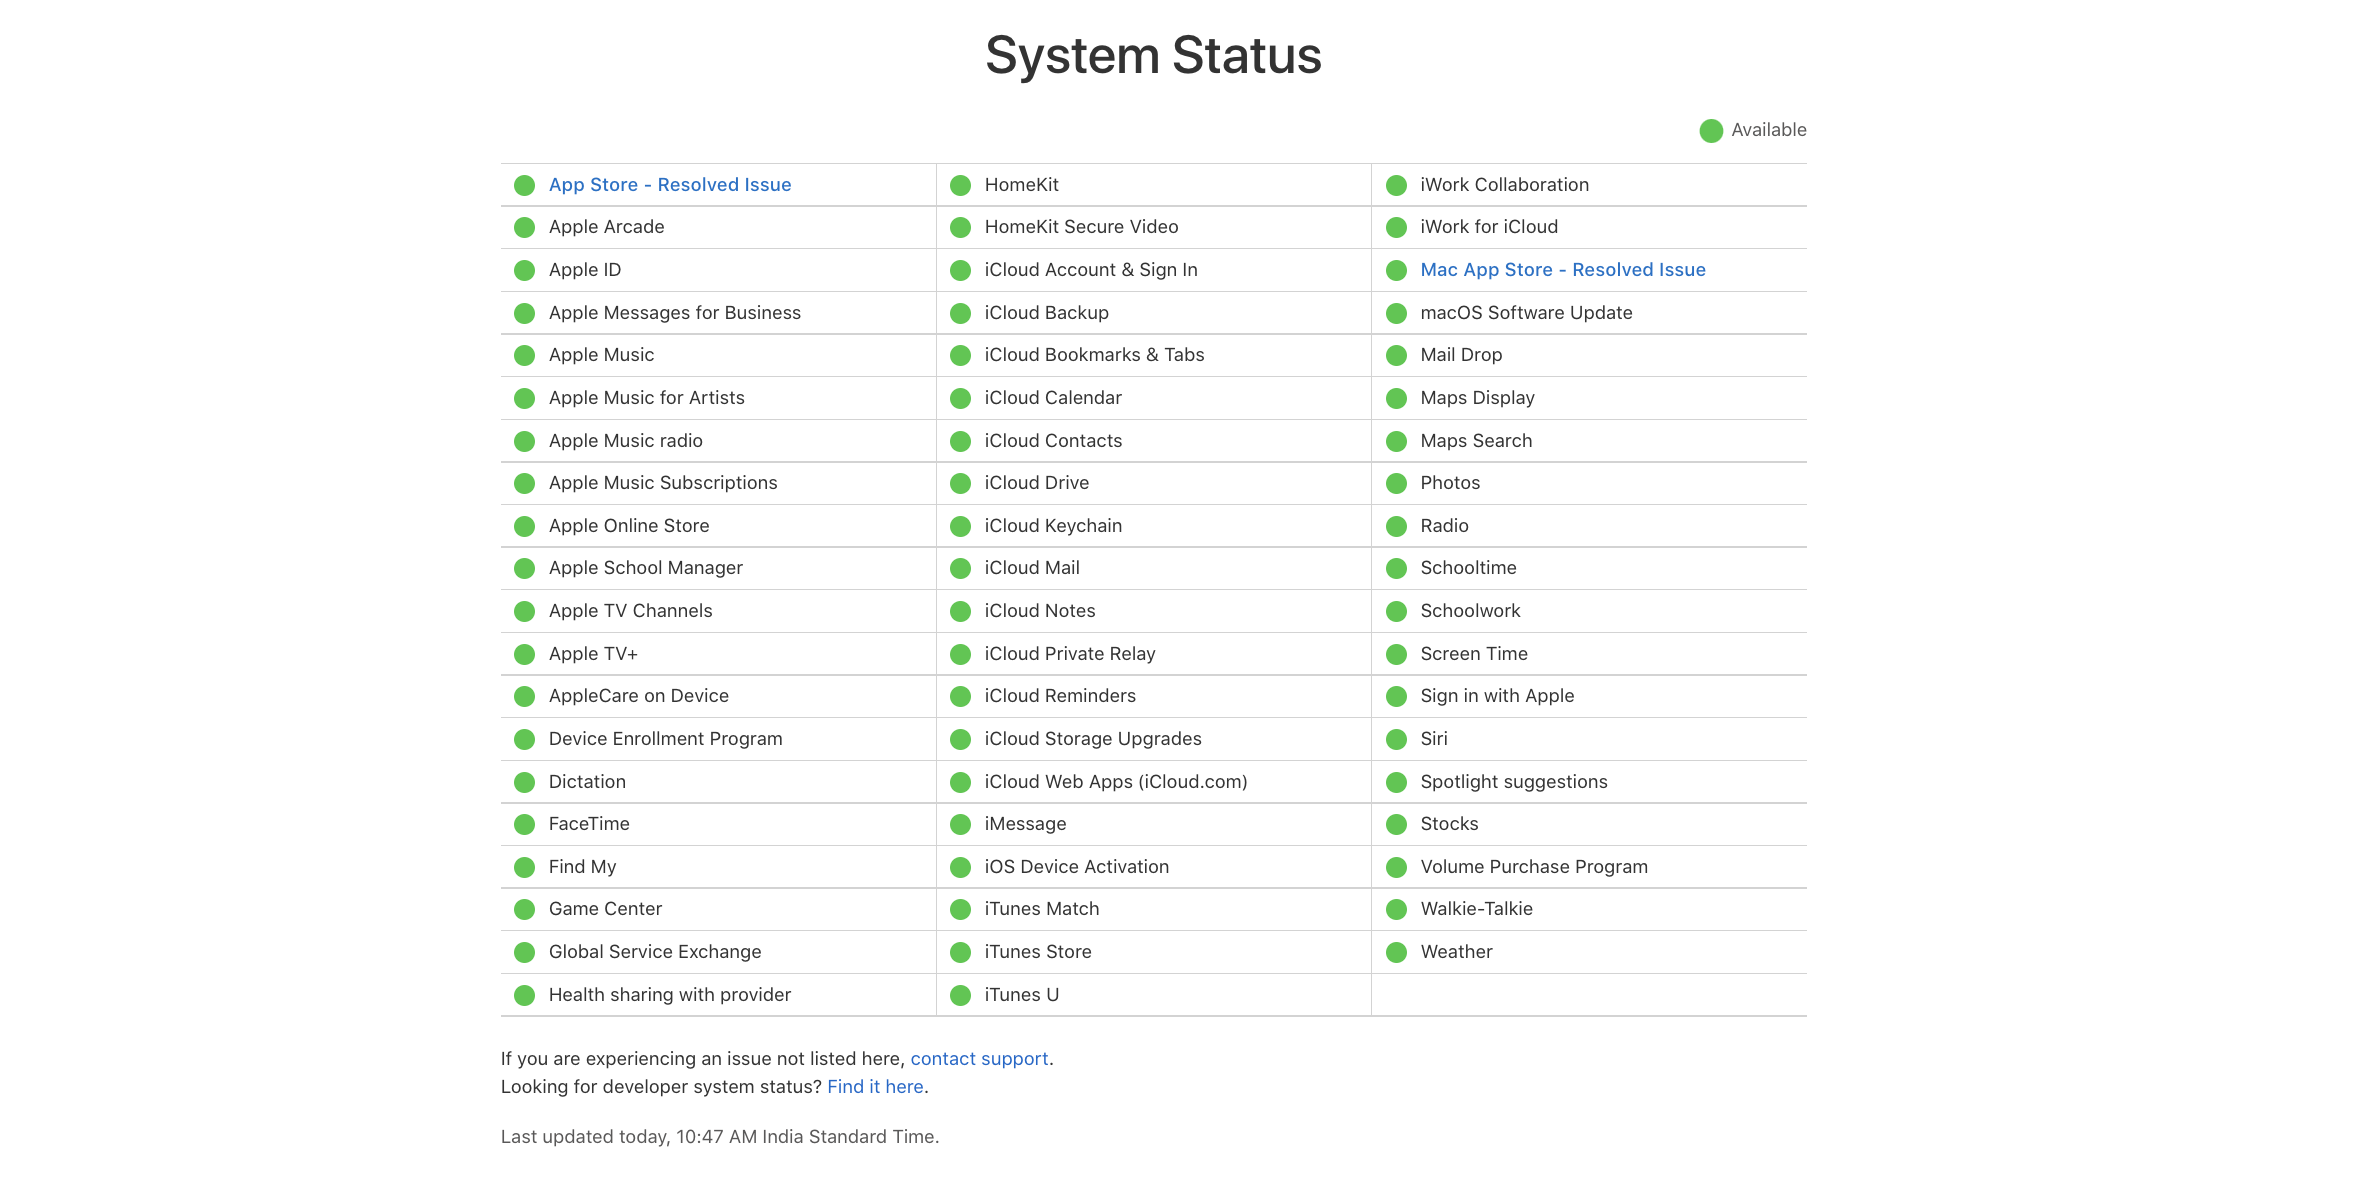Image resolution: width=2372 pixels, height=1196 pixels.
Task: Click the Sign in with Apple entry
Action: [x=1496, y=696]
